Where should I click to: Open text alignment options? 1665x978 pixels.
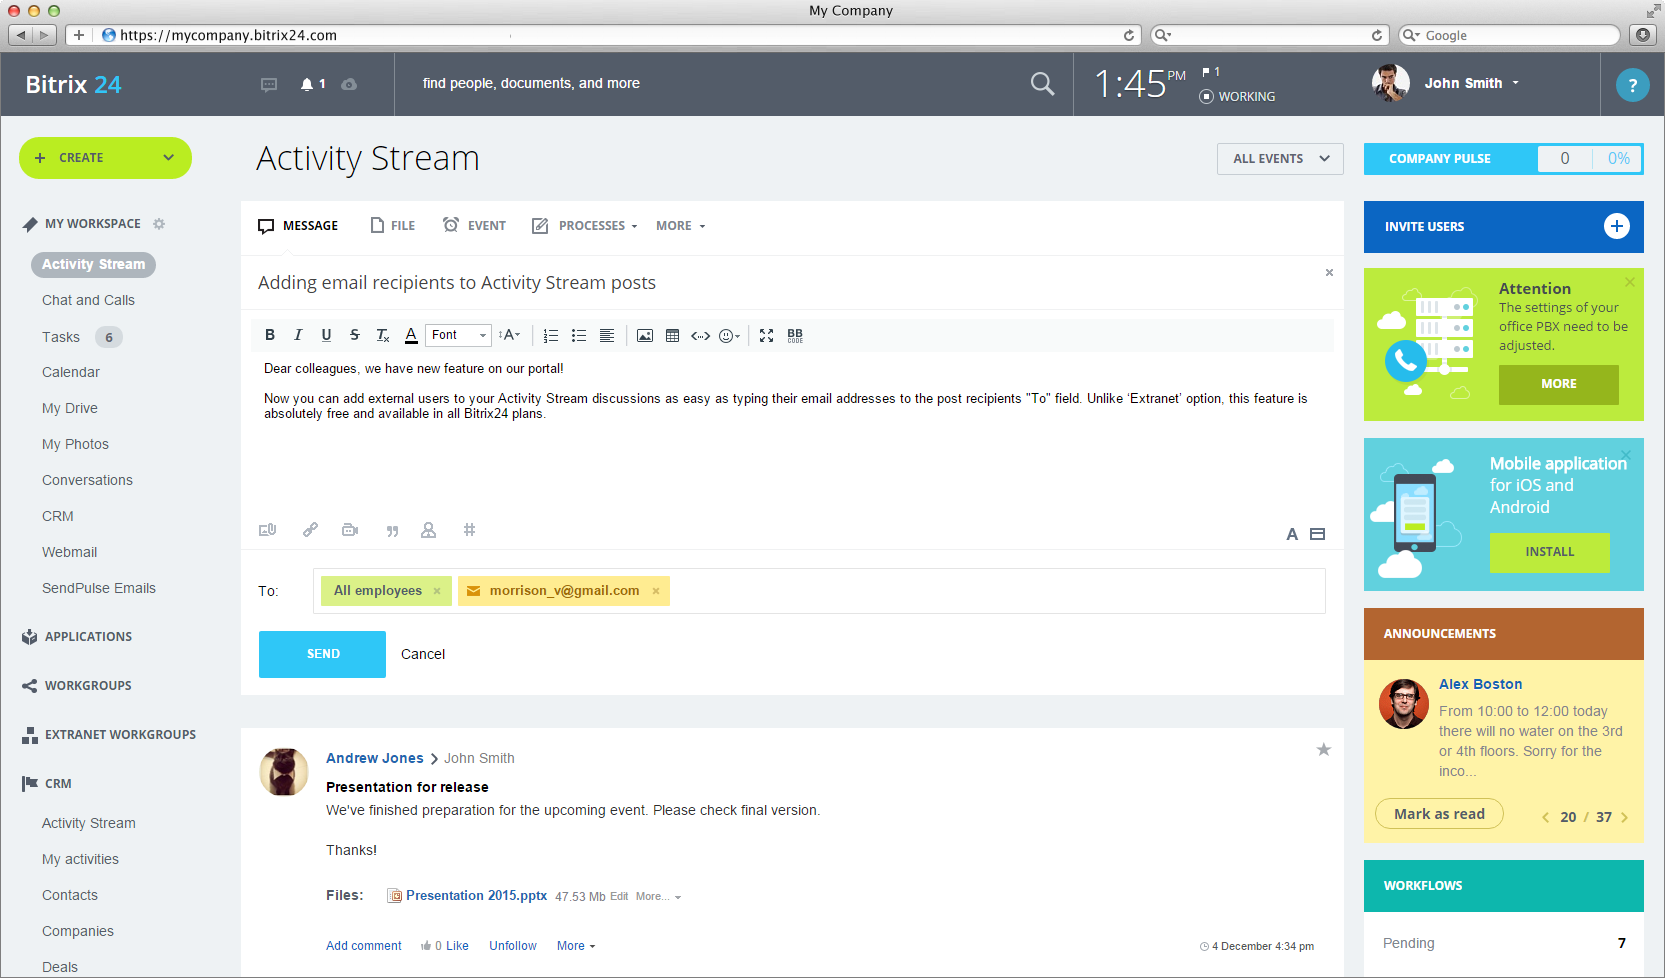tap(607, 336)
